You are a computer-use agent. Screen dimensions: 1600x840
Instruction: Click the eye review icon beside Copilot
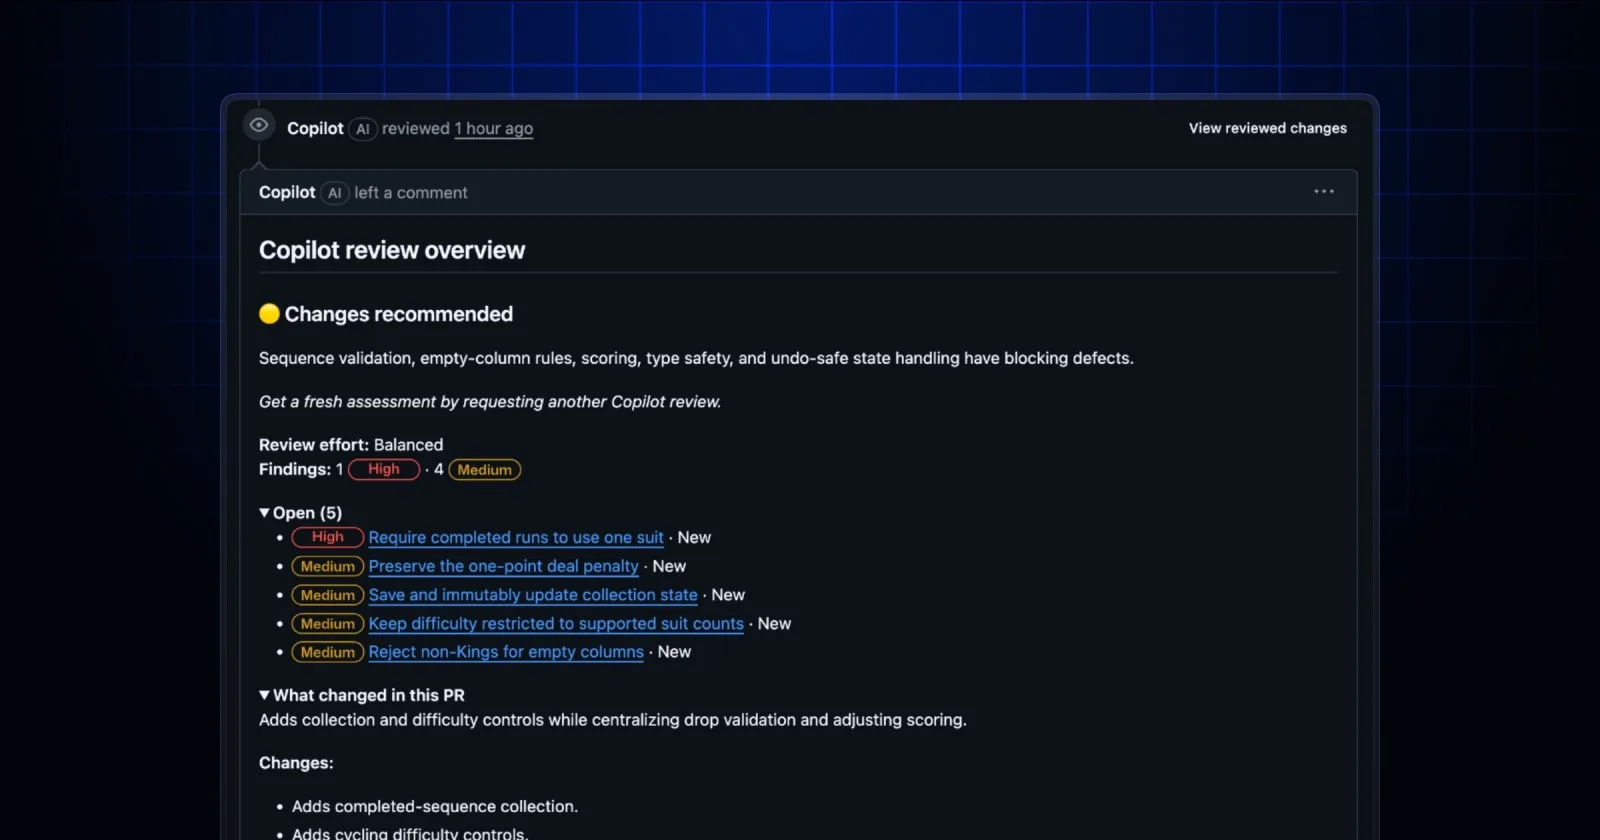[x=259, y=125]
